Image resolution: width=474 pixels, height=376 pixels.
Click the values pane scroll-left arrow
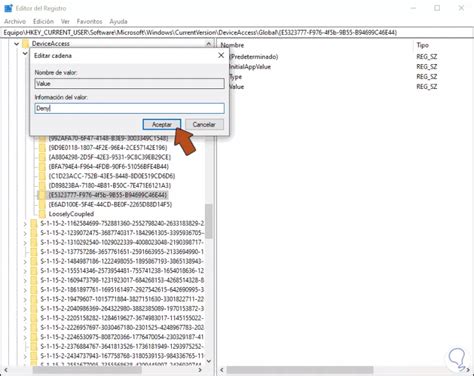tap(222, 370)
